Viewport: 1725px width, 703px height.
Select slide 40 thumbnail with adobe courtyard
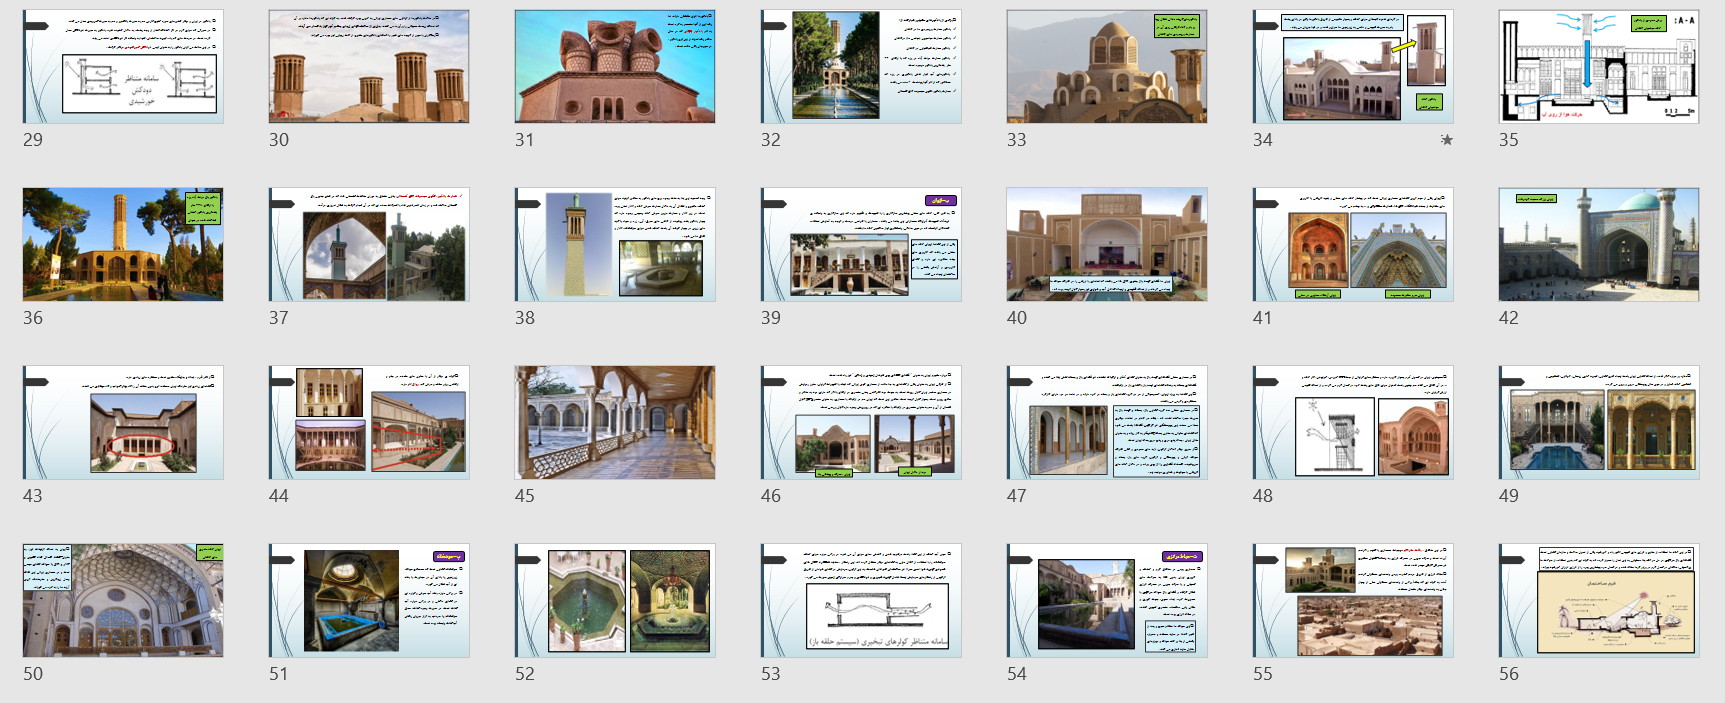[x=1107, y=245]
